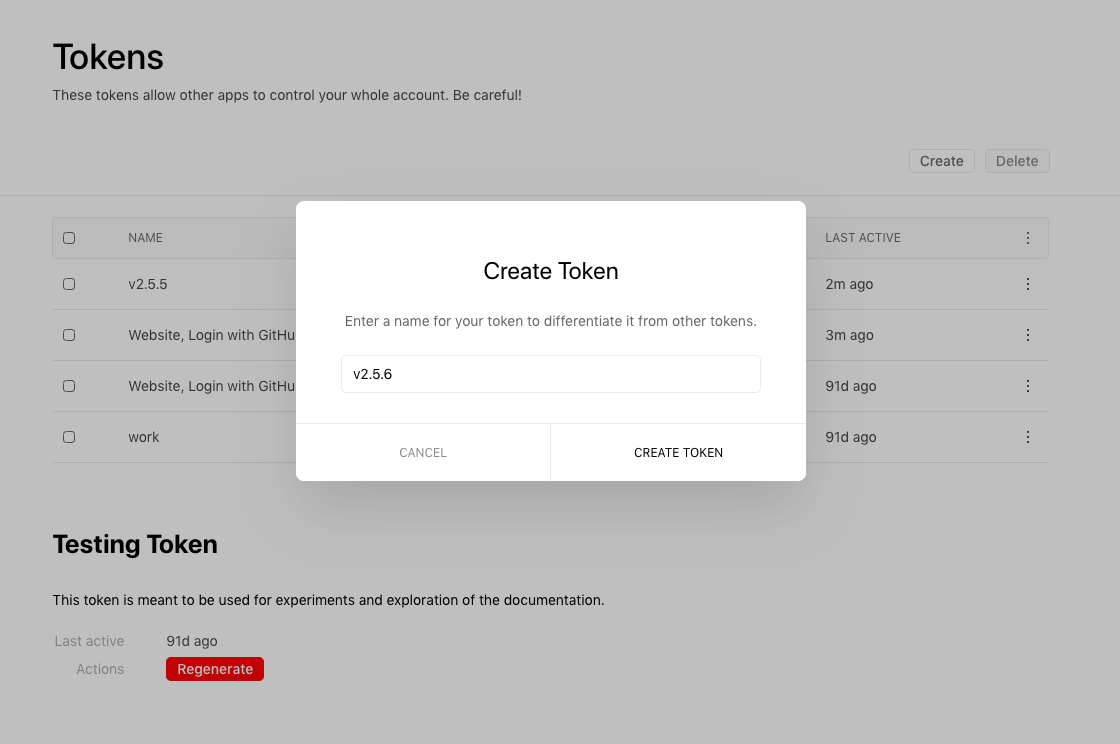Select the work token checkbox
This screenshot has width=1120, height=744.
point(69,437)
